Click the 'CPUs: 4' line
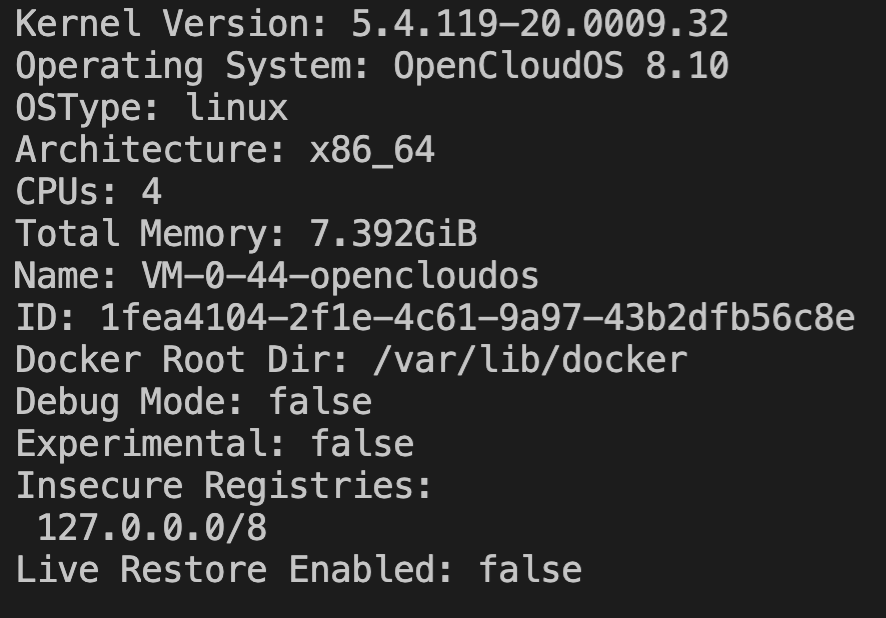 [88, 192]
